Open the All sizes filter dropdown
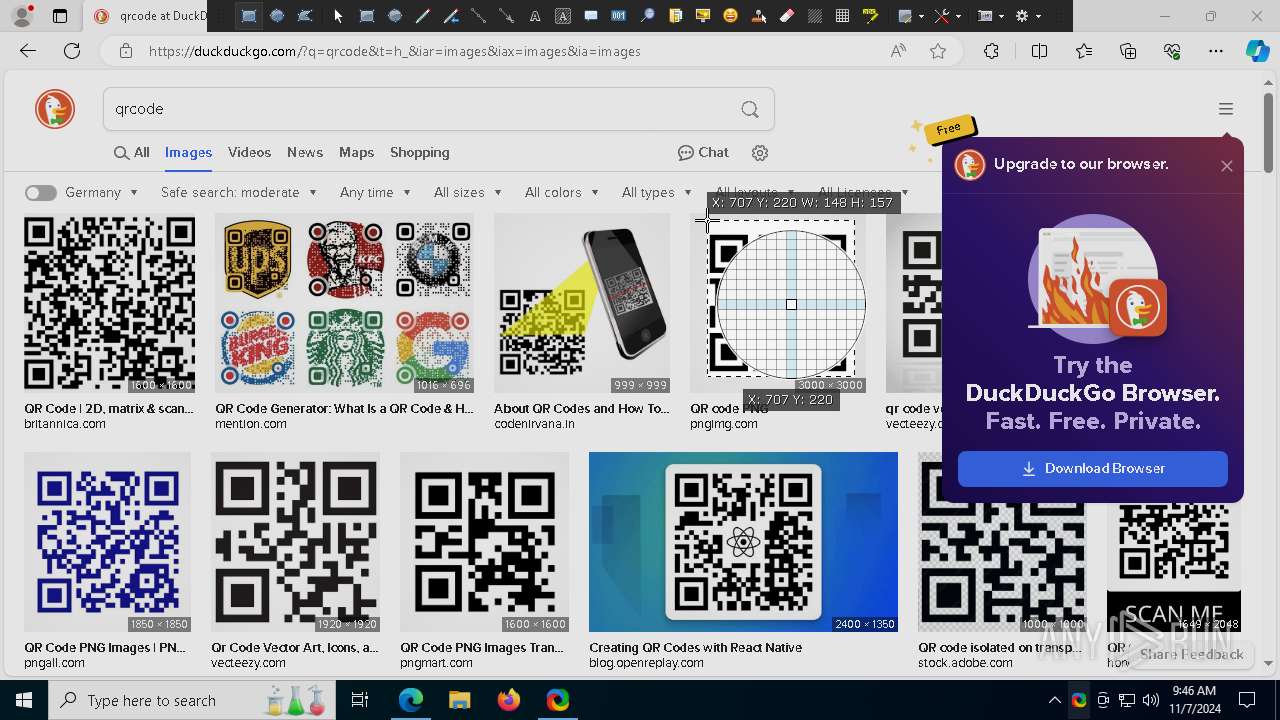 point(467,192)
